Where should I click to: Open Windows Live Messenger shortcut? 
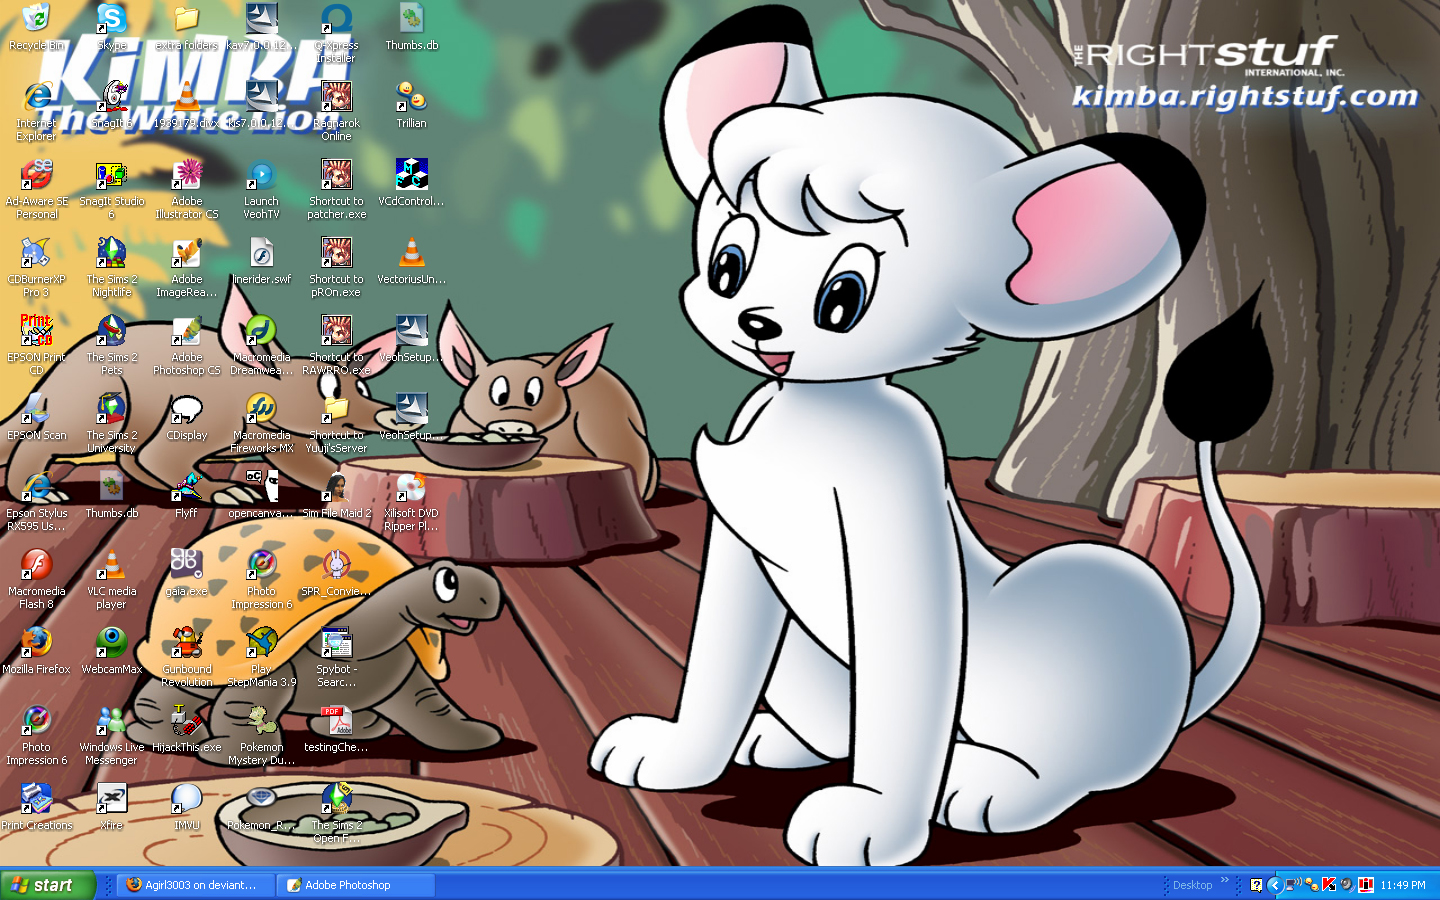[111, 735]
